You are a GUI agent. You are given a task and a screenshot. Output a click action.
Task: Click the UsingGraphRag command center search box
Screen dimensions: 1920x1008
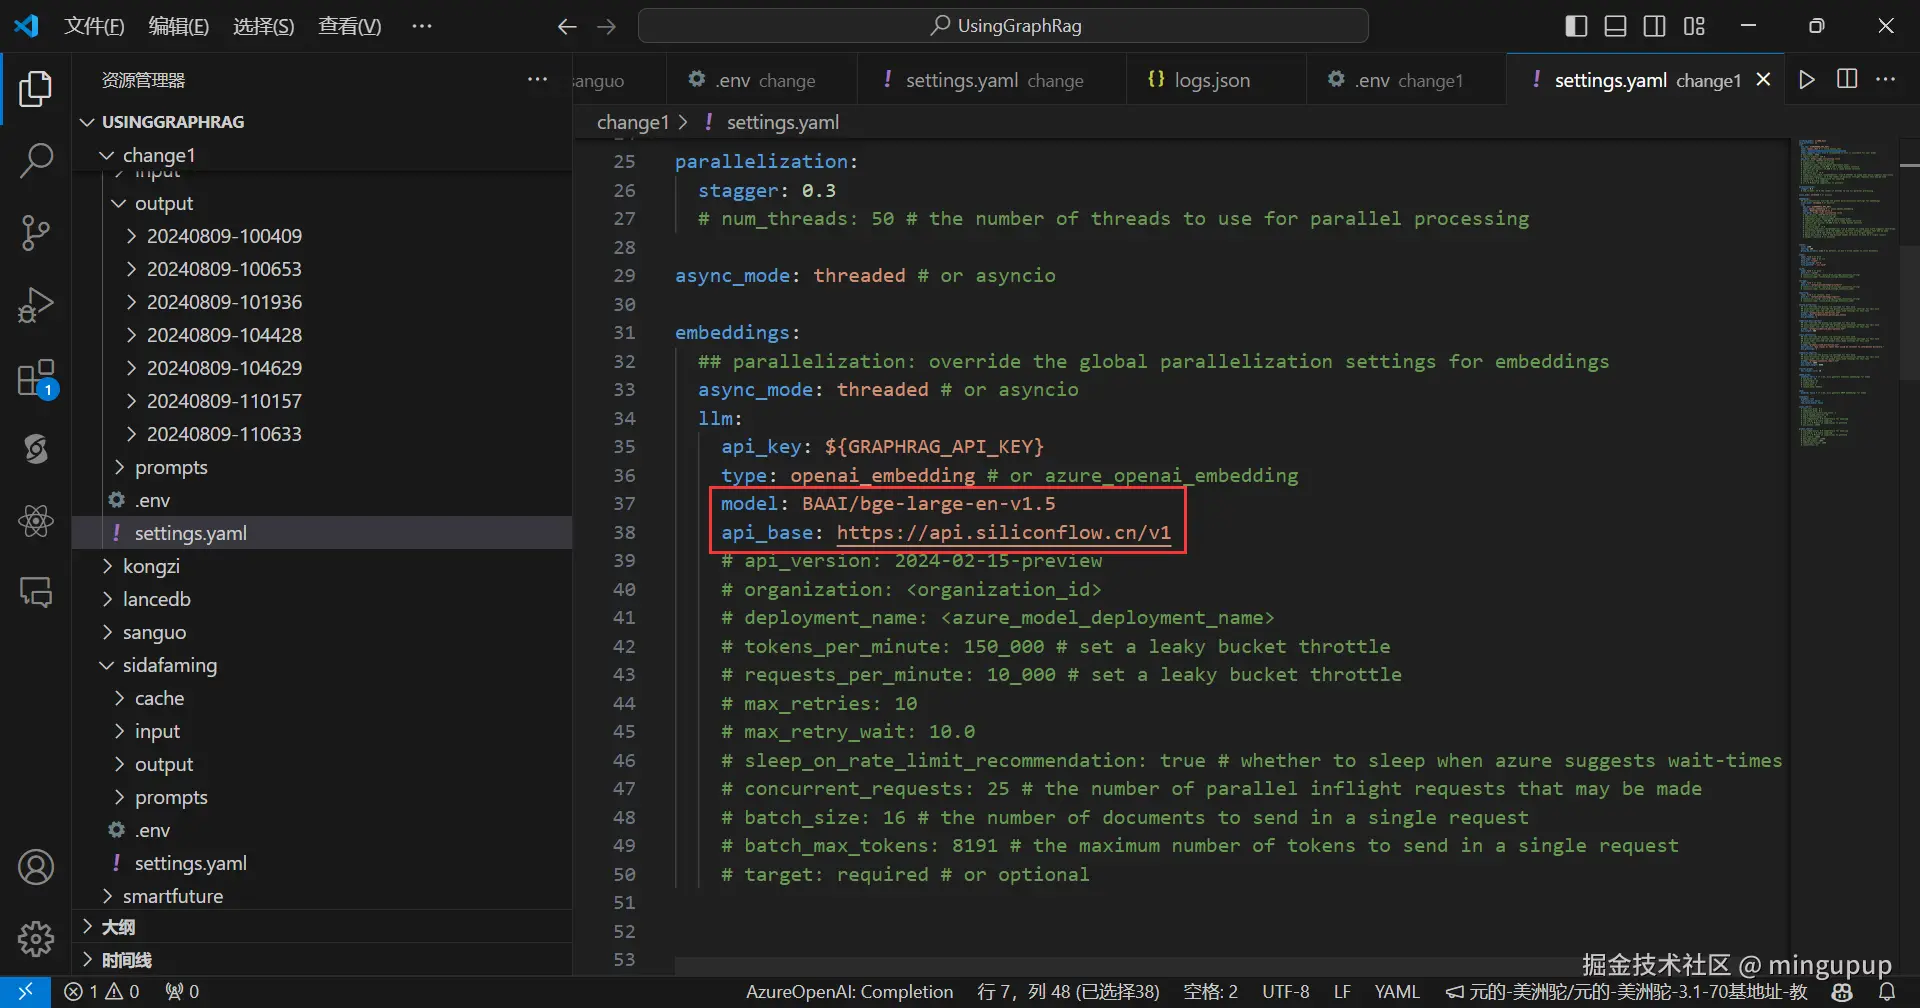point(1003,26)
